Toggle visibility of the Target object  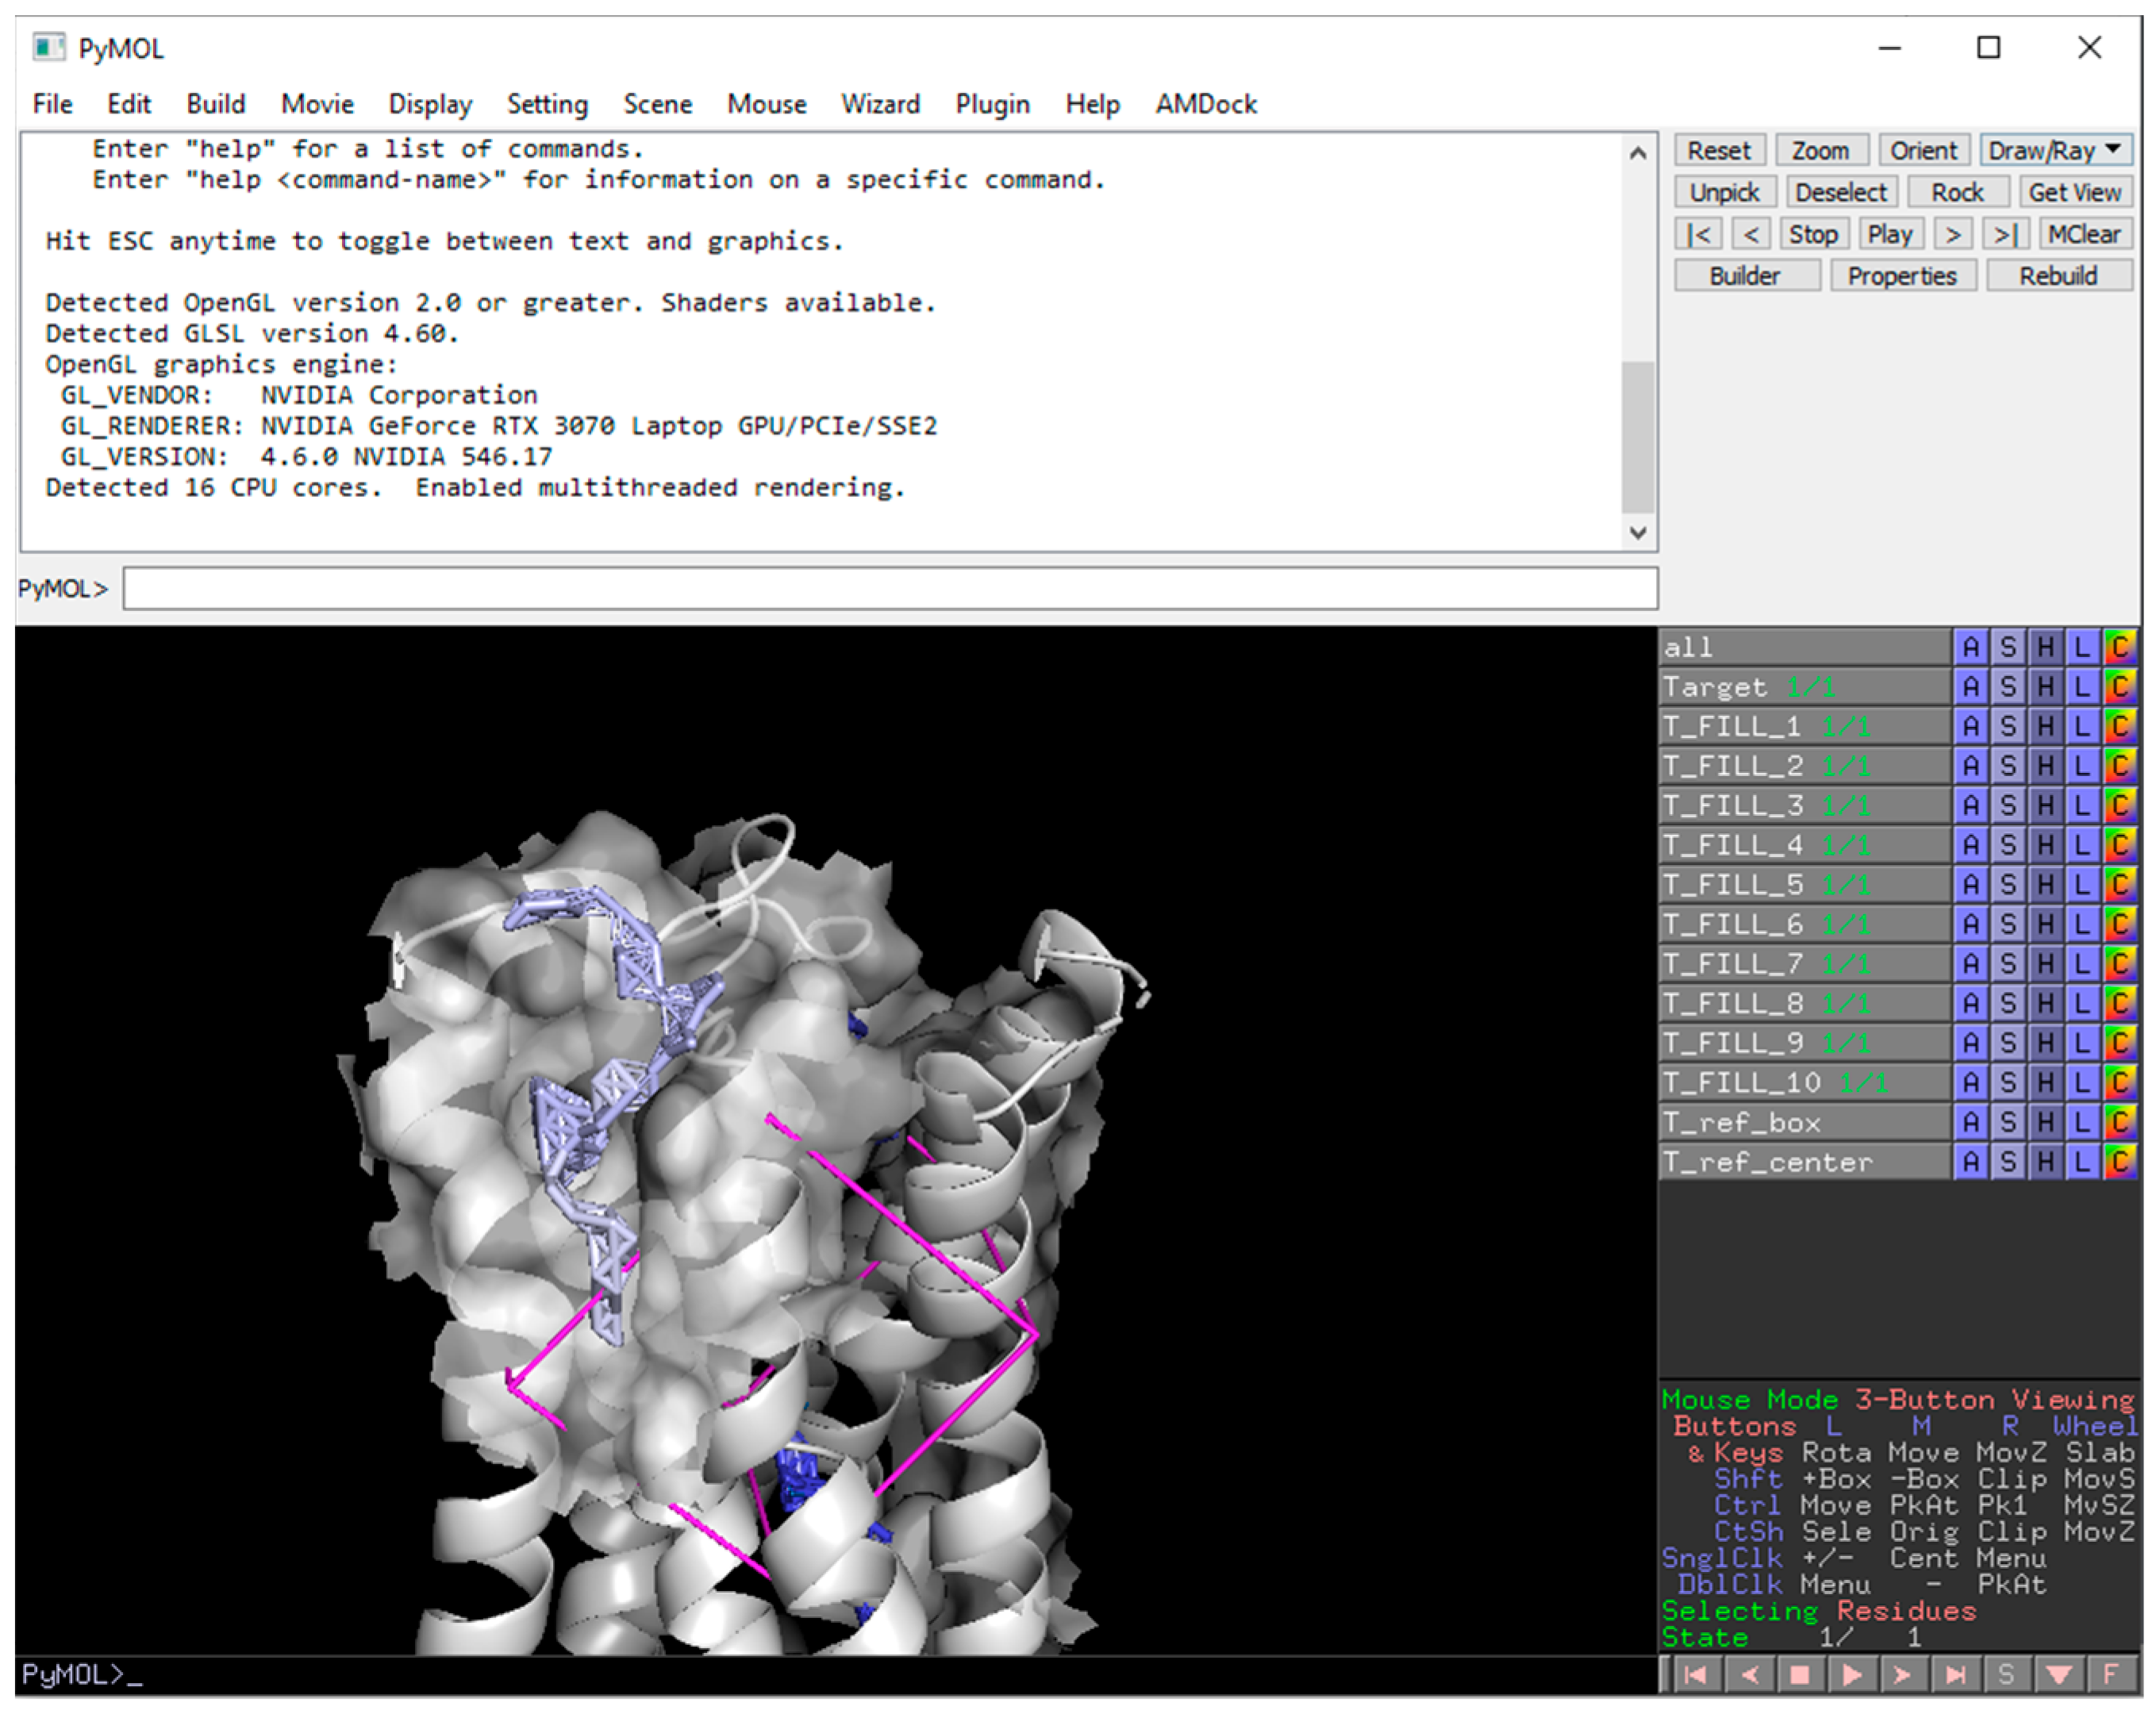pos(1805,687)
